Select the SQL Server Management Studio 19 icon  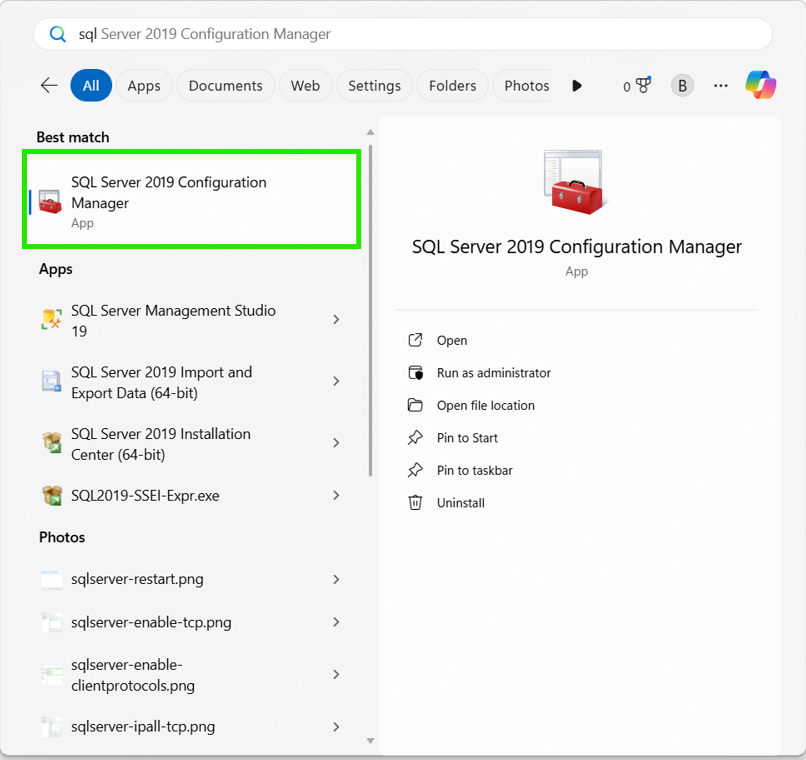click(x=48, y=320)
